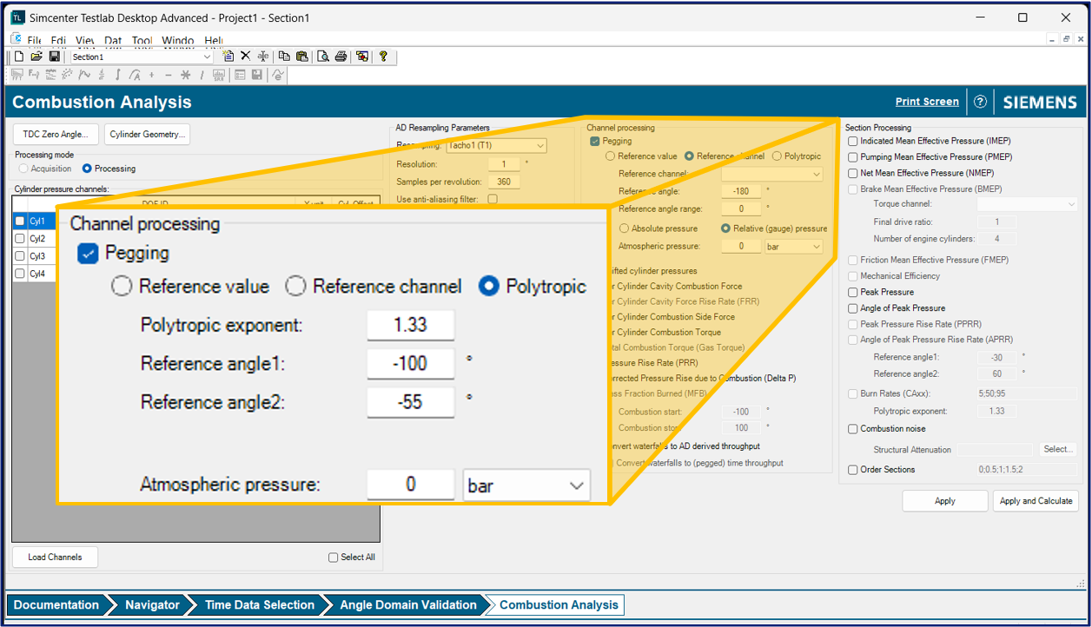Click the yellow question mark help icon

click(x=383, y=56)
